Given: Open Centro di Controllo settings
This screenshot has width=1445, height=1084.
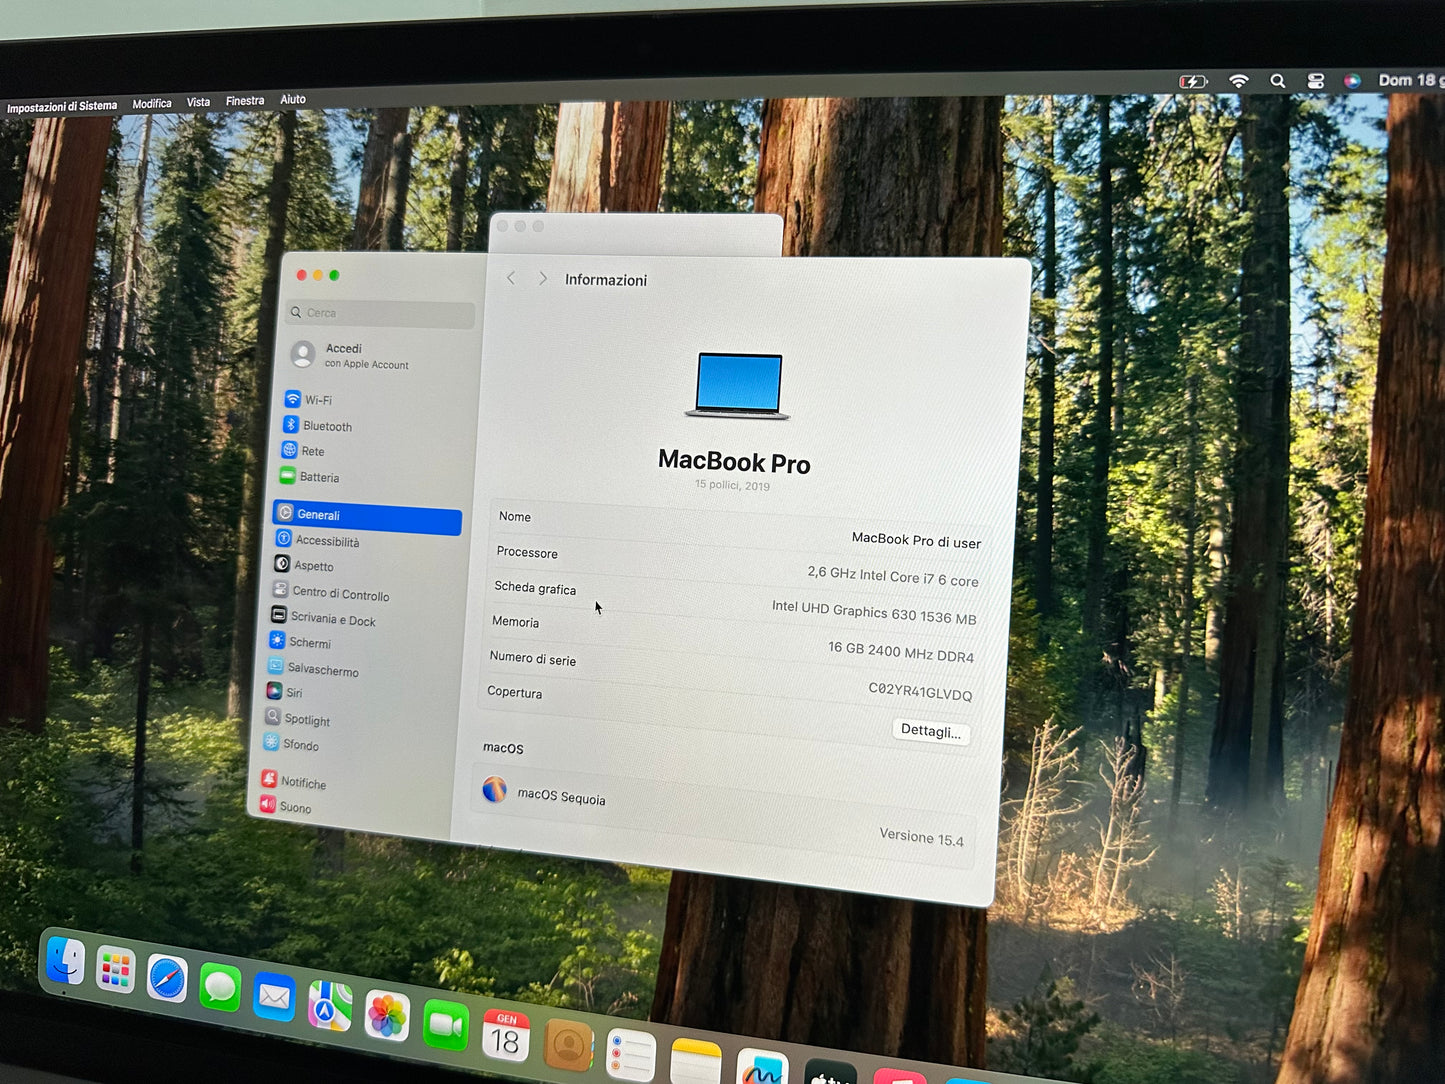Looking at the screenshot, I should pos(340,593).
